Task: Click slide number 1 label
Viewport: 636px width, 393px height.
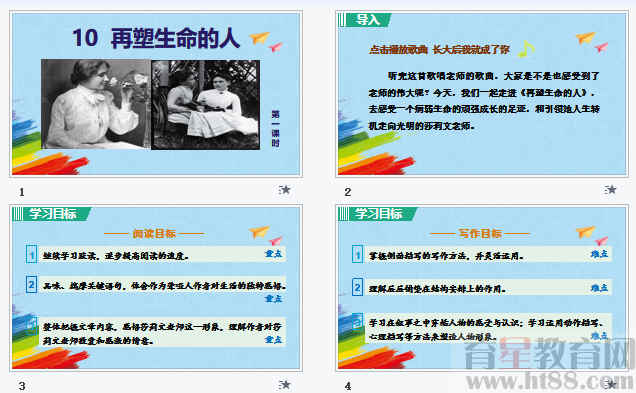Action: 22,192
